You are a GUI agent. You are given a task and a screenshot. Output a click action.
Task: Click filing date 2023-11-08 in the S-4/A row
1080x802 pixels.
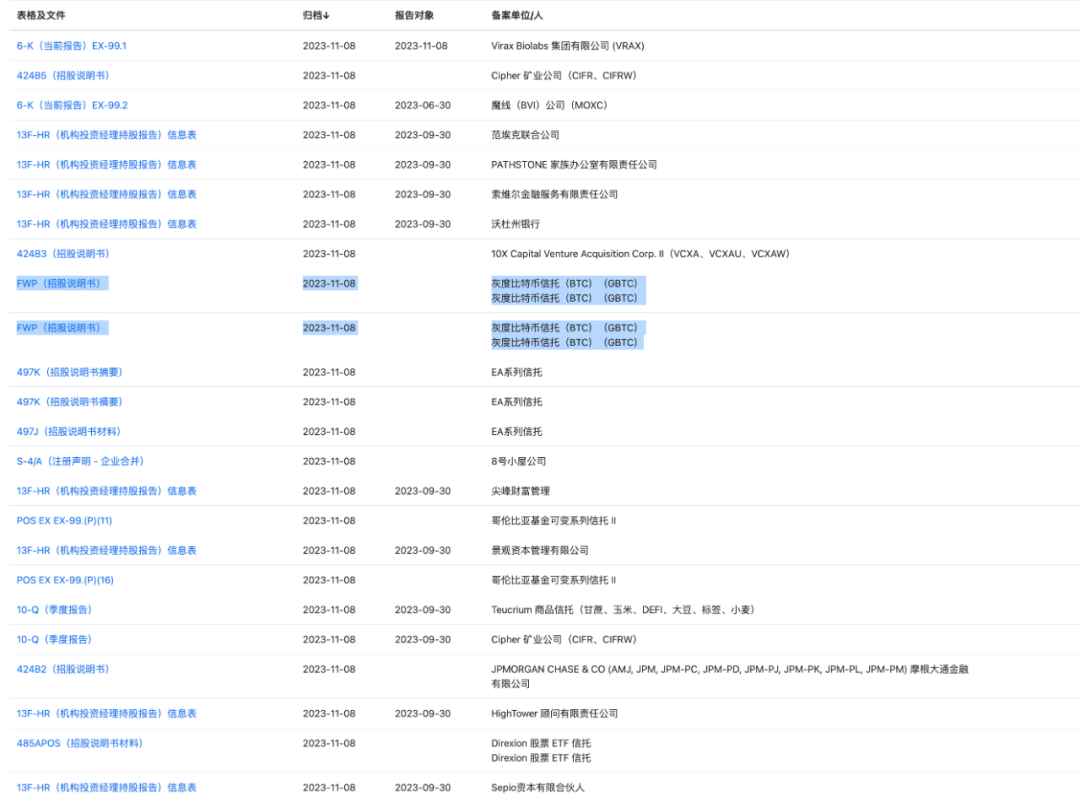click(x=329, y=461)
